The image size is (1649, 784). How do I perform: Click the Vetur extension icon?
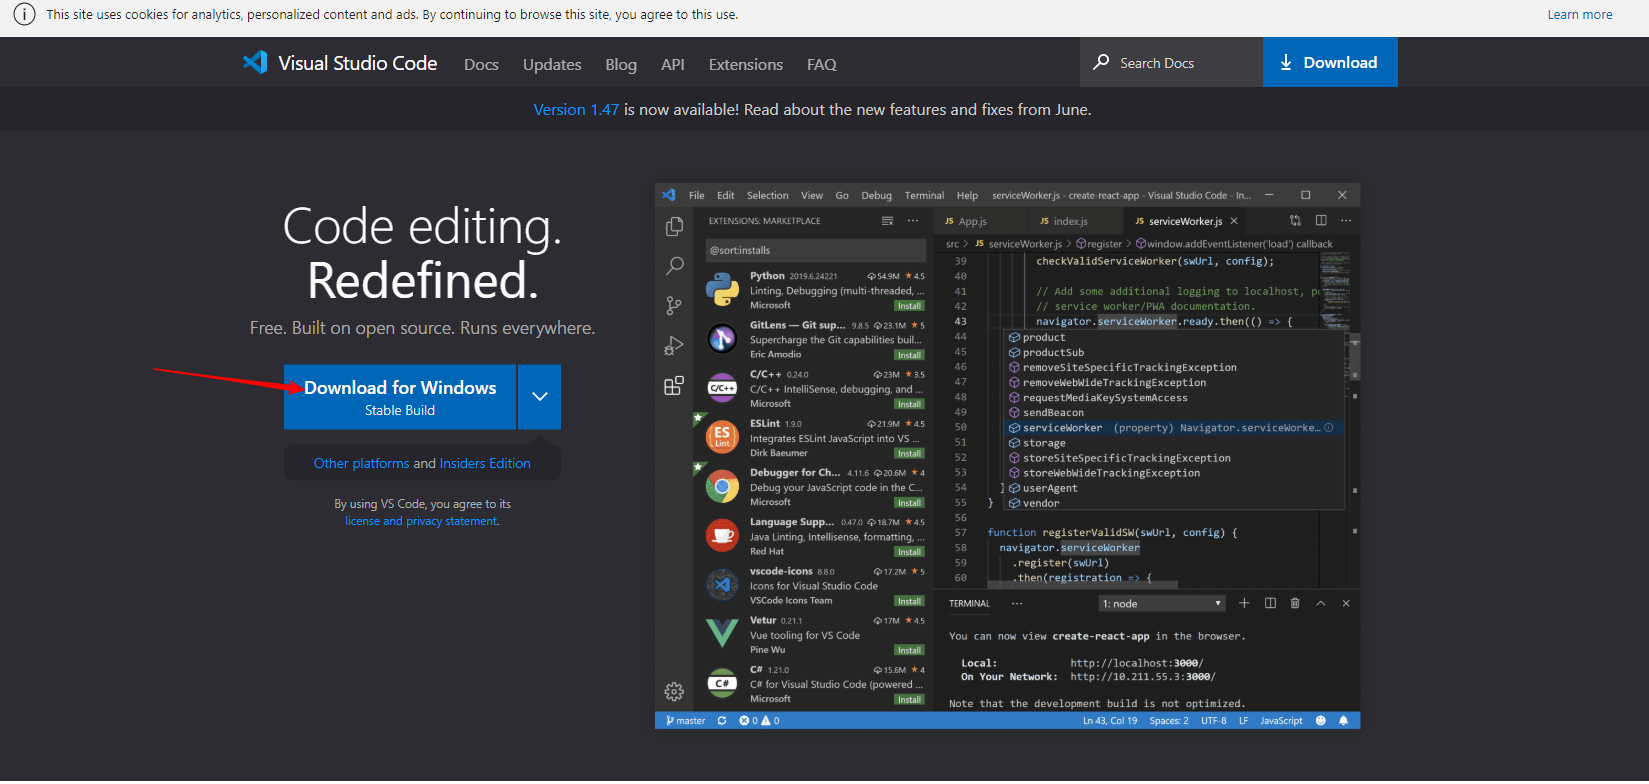point(722,634)
